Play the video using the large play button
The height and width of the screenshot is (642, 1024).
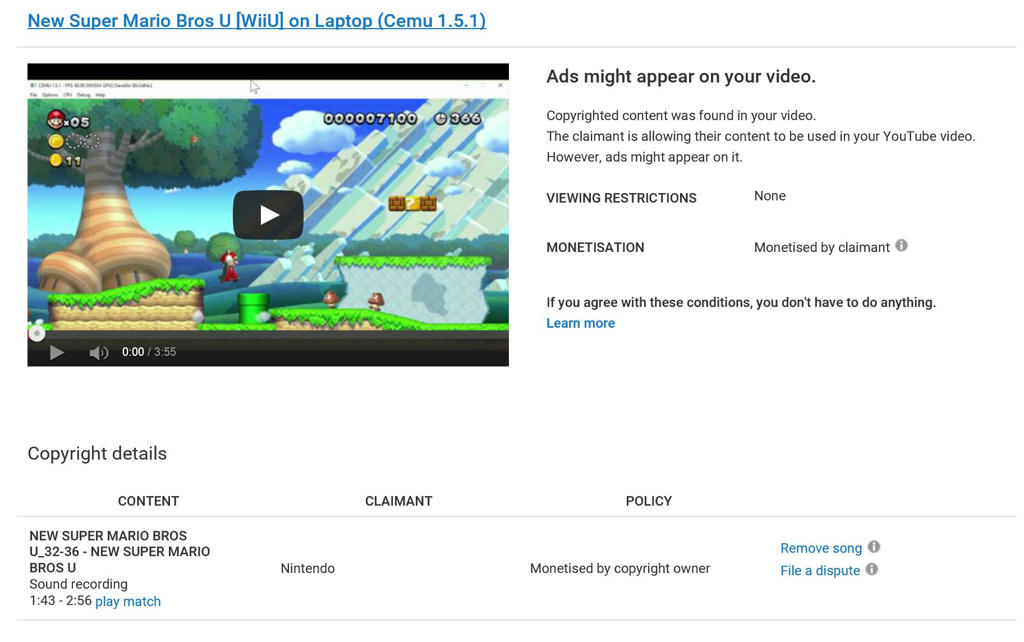[267, 214]
